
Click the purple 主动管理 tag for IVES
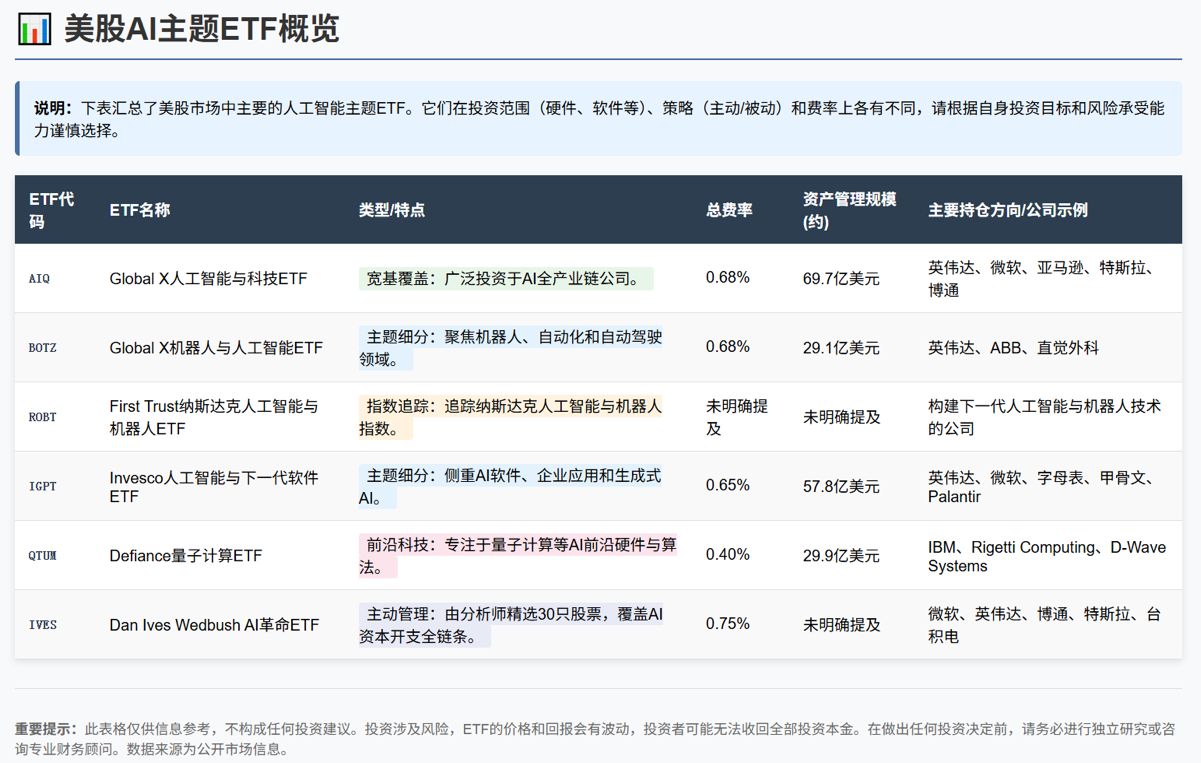510,625
